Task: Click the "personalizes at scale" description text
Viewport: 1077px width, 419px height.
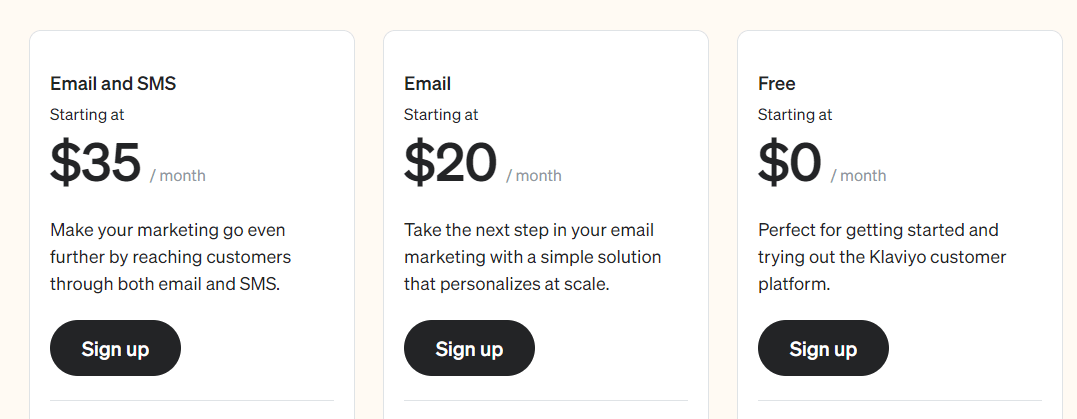Action: tap(532, 257)
